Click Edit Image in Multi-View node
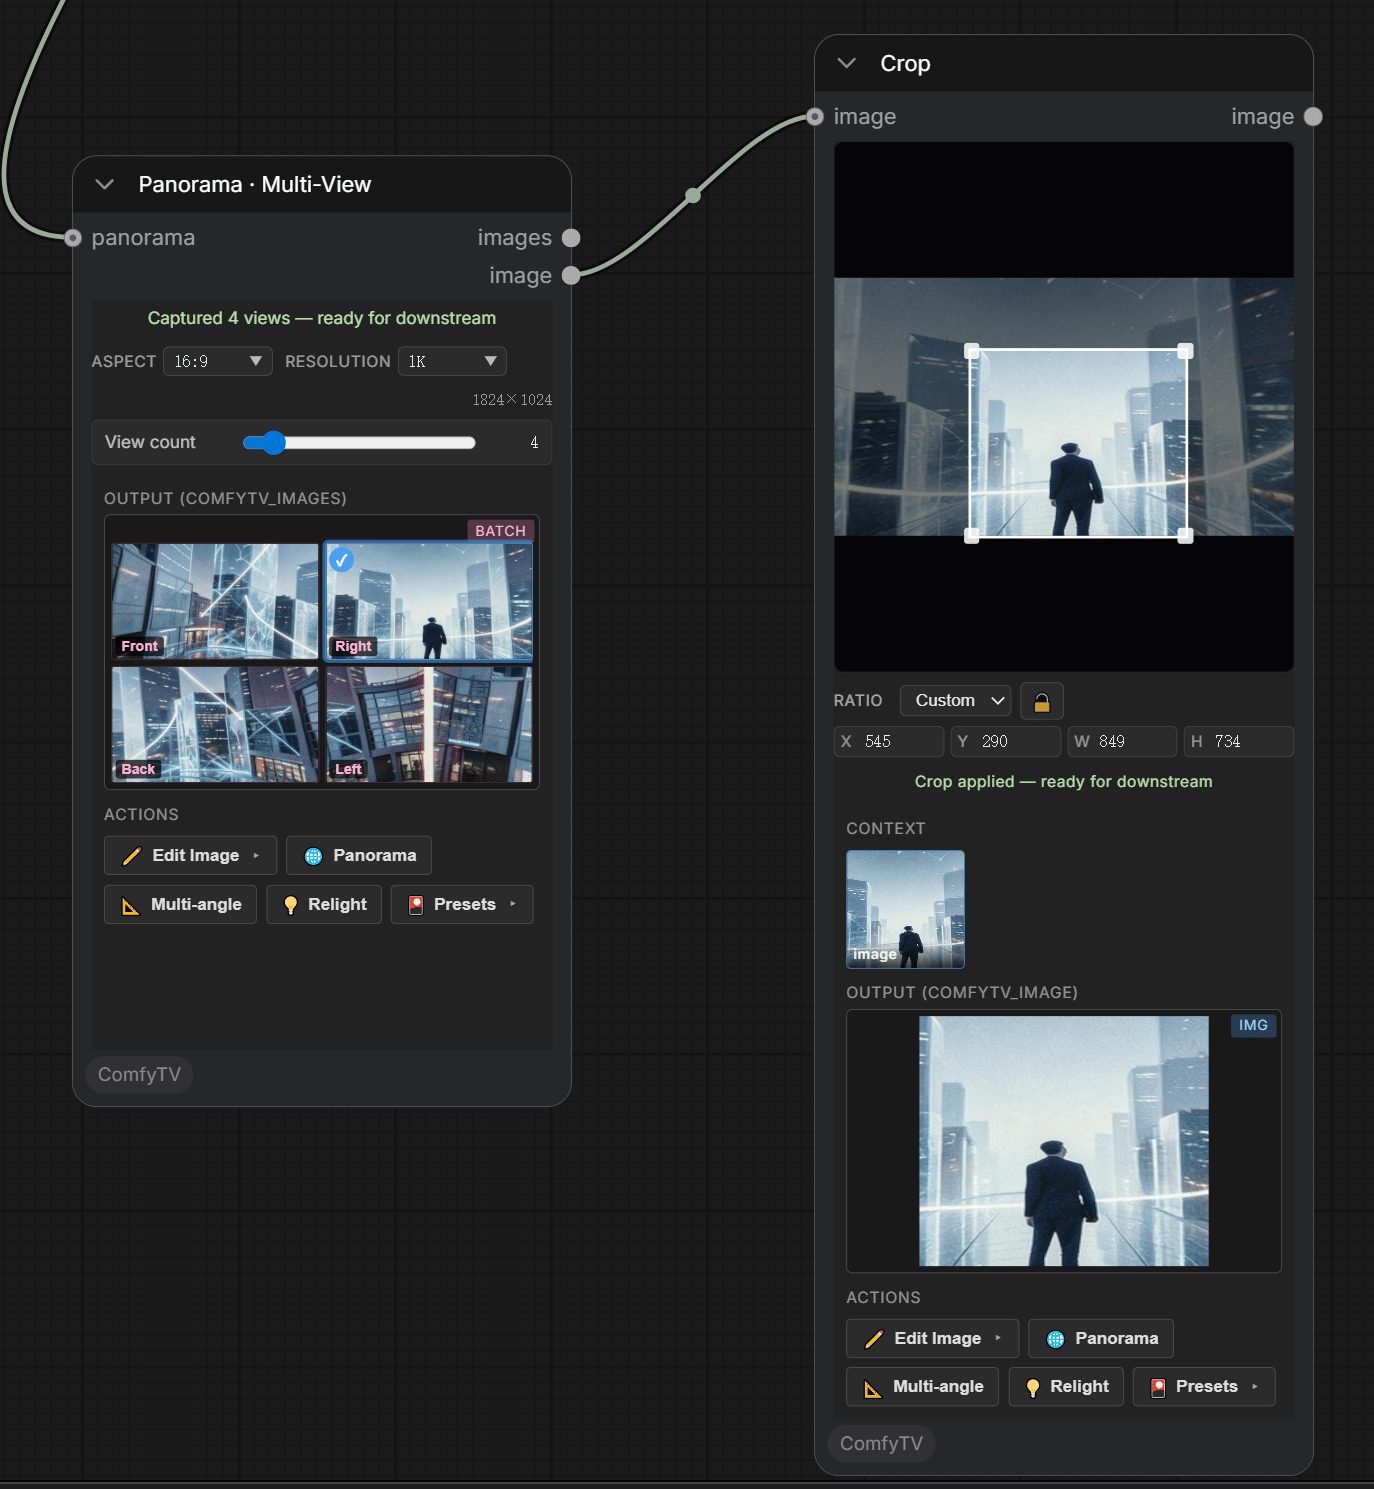The width and height of the screenshot is (1374, 1489). click(x=190, y=856)
